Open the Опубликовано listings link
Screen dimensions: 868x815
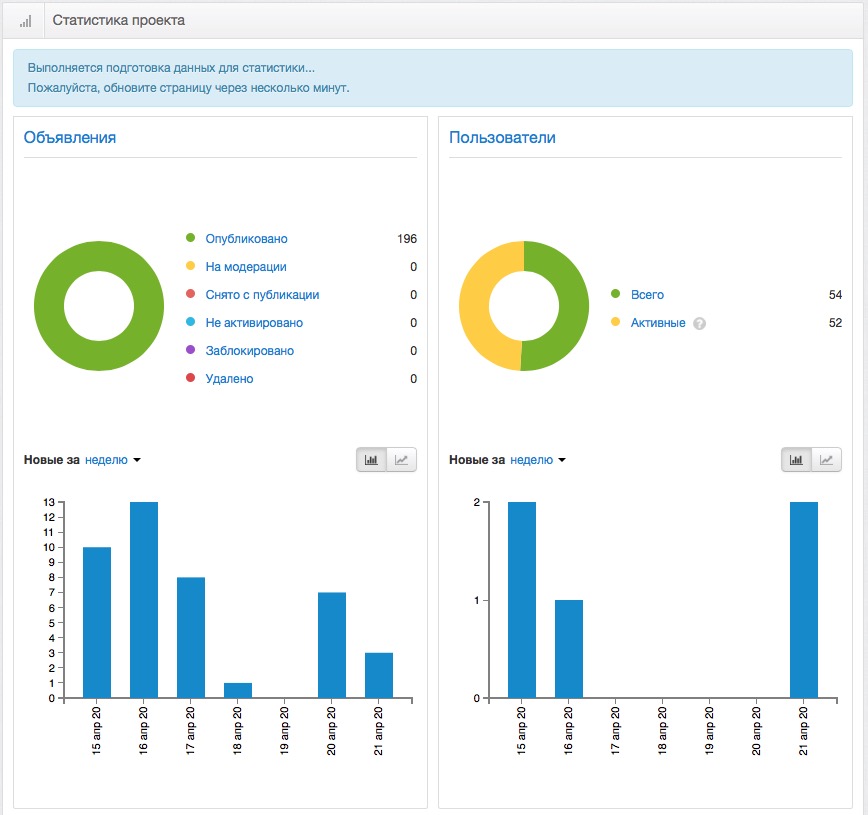[x=246, y=239]
